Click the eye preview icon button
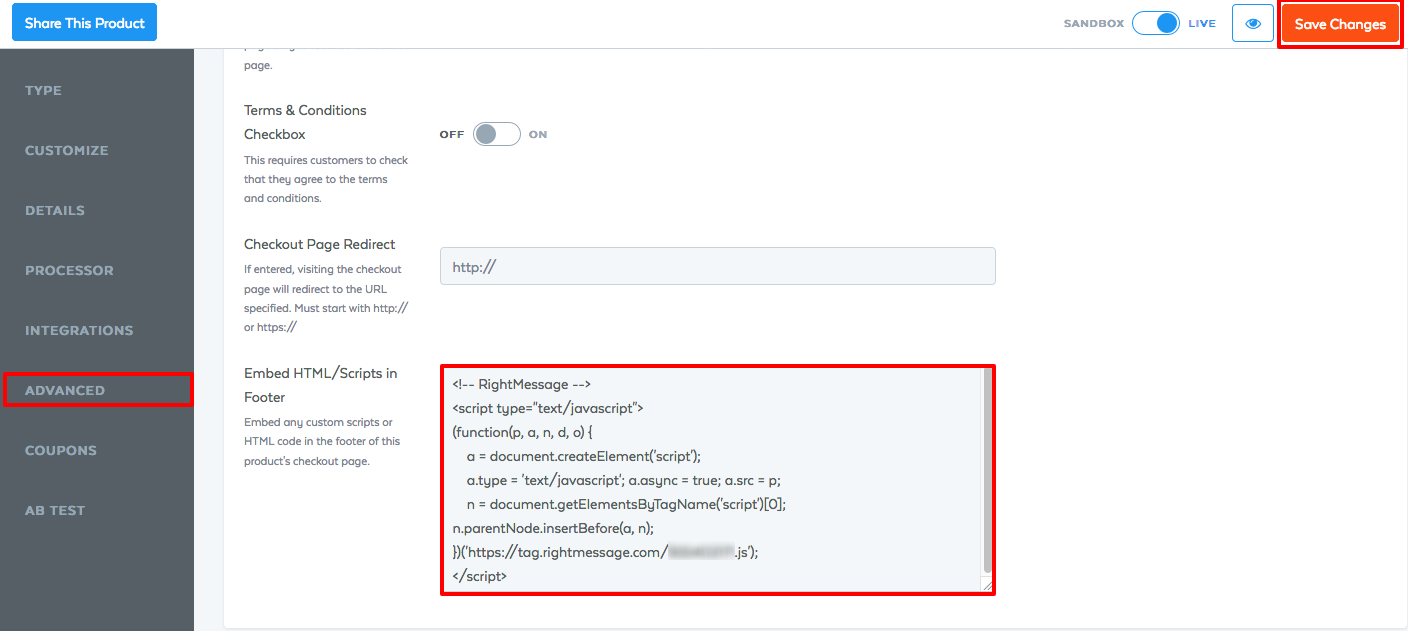The image size is (1408, 631). [1252, 23]
